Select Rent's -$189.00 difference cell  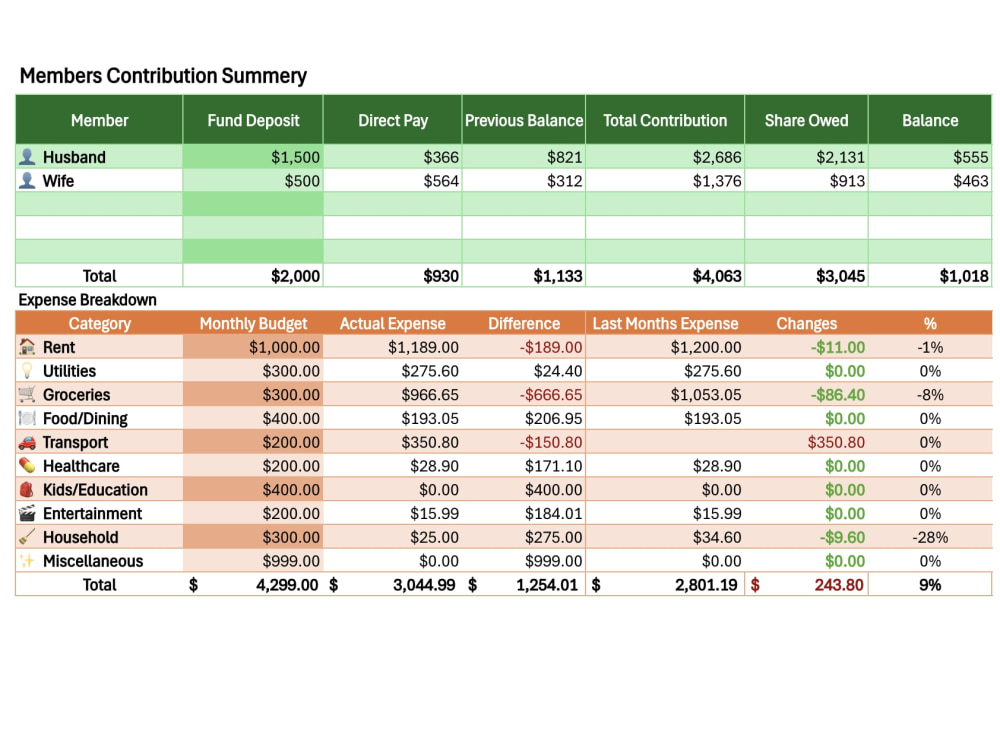tap(524, 347)
